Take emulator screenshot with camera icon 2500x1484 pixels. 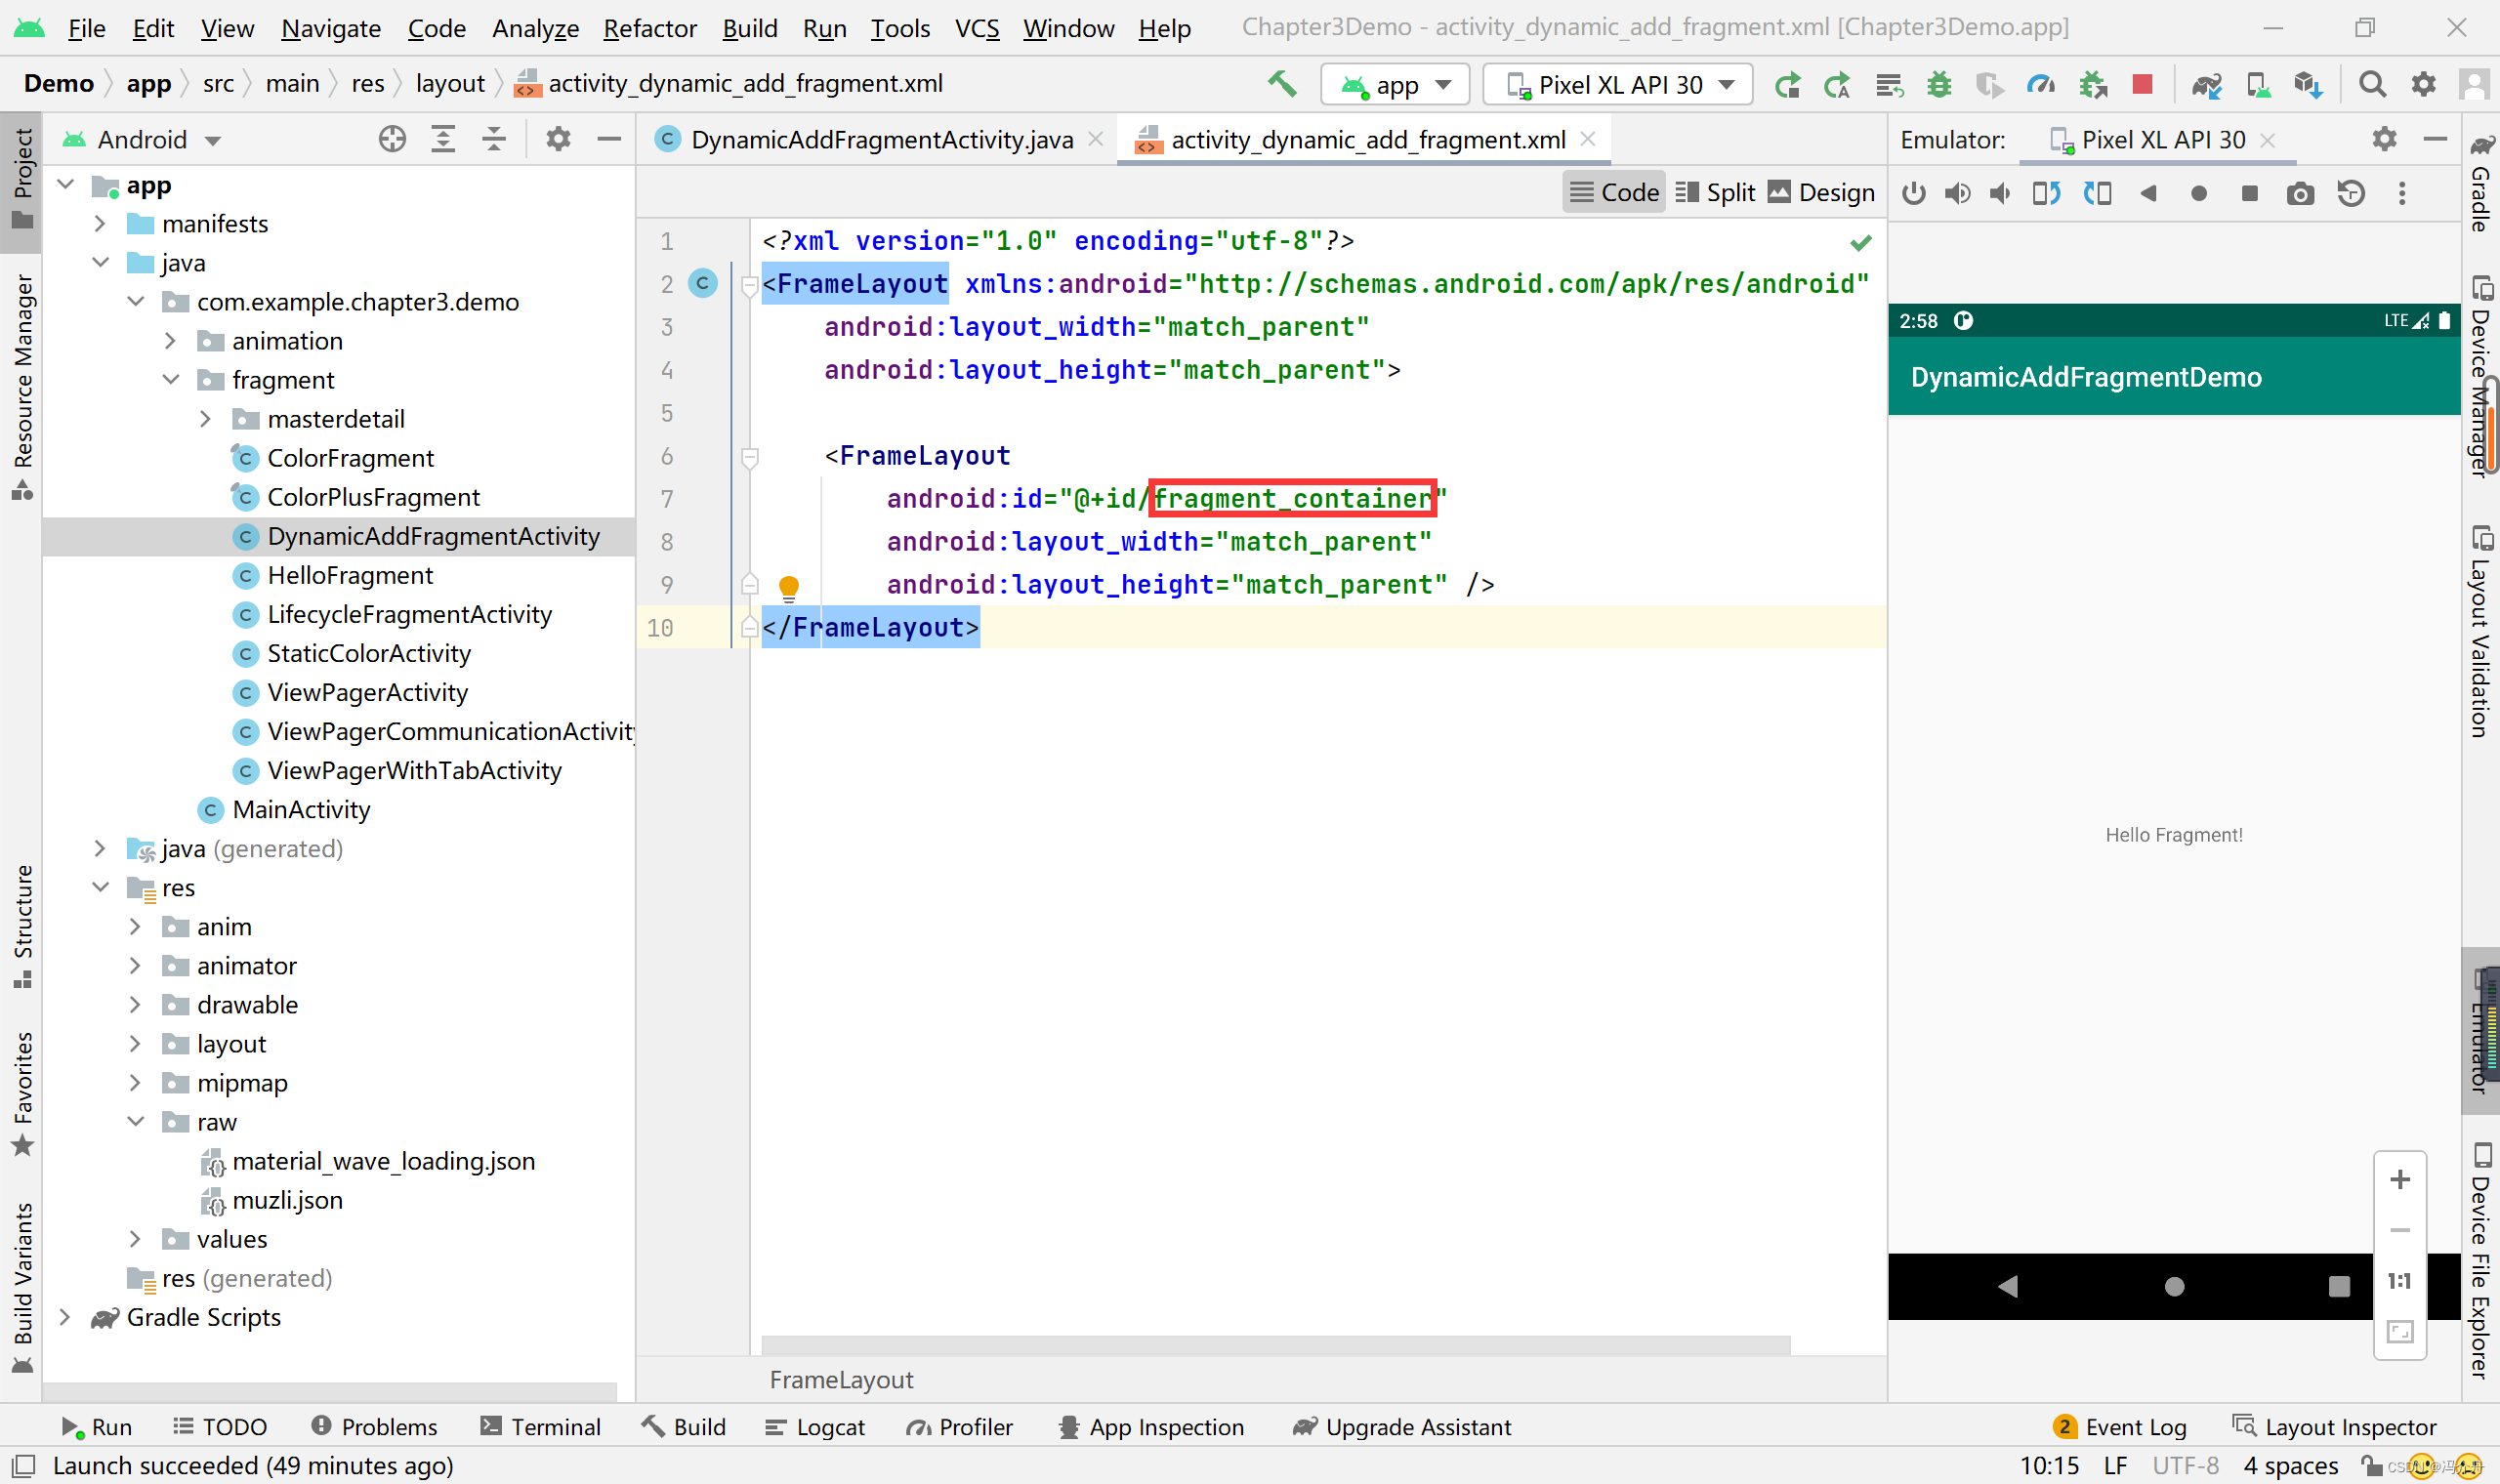click(x=2300, y=193)
